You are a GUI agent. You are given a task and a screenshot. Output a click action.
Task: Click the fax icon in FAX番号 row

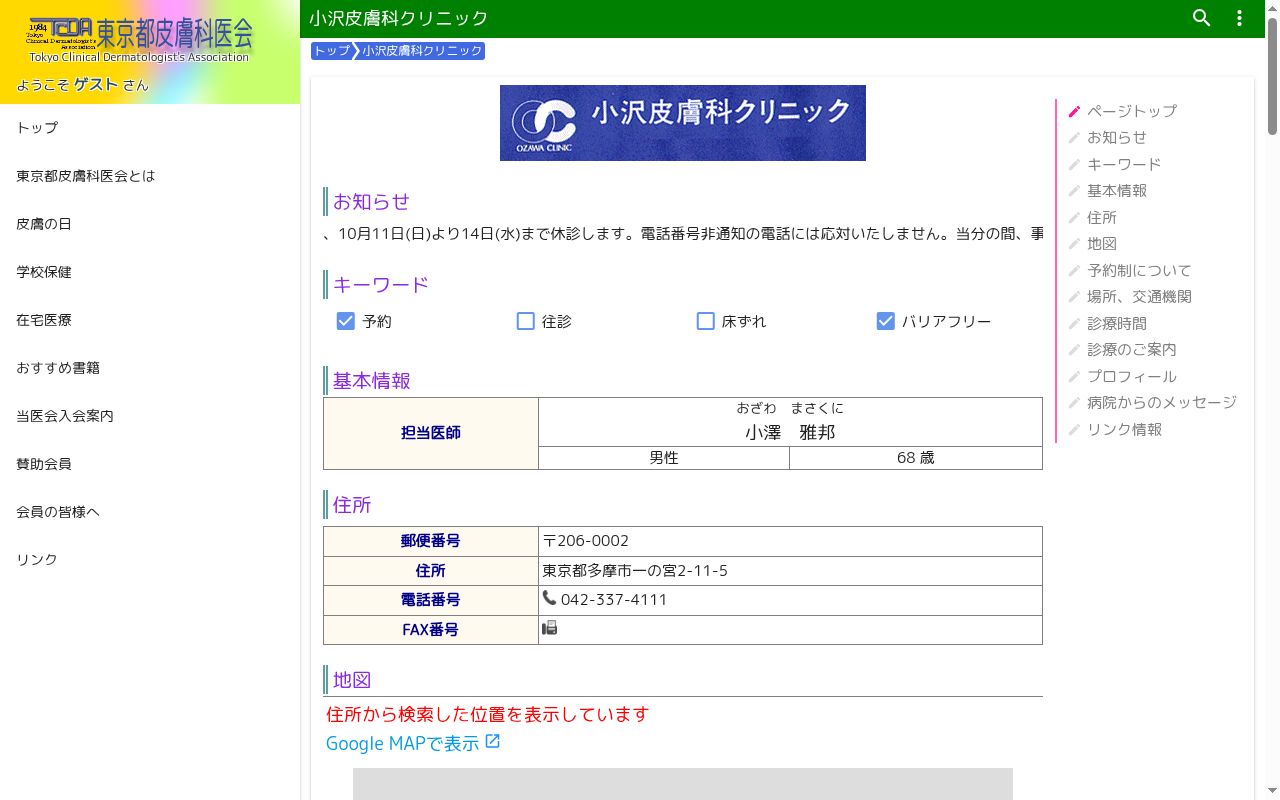pyautogui.click(x=549, y=628)
